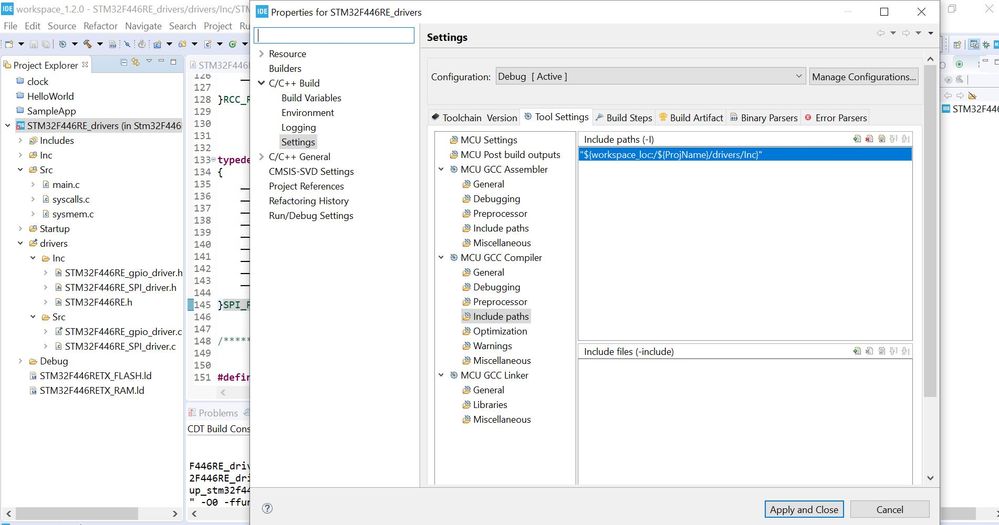Switch to the Toolchain Version tab
The width and height of the screenshot is (999, 525).
pyautogui.click(x=474, y=117)
